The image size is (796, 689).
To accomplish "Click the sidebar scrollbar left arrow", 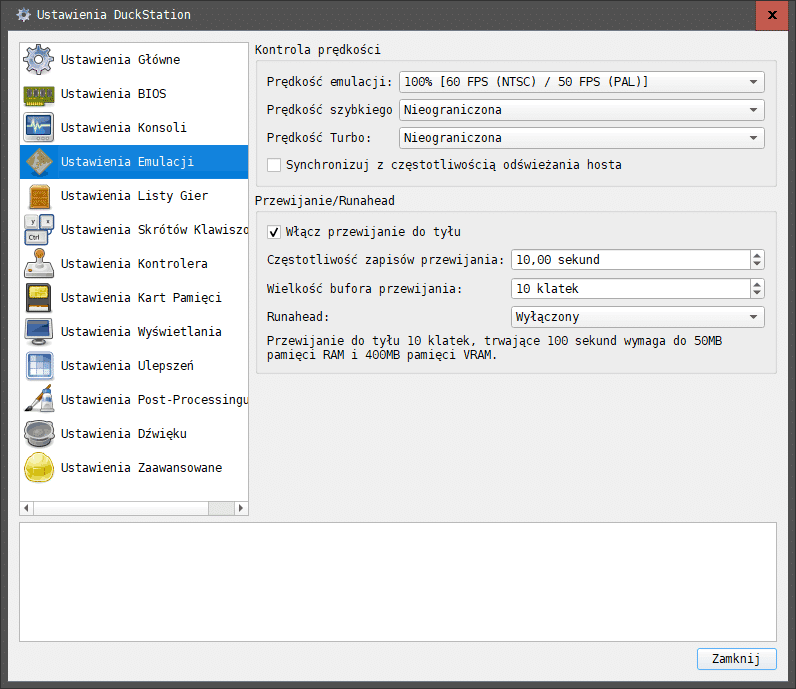I will click(x=26, y=508).
